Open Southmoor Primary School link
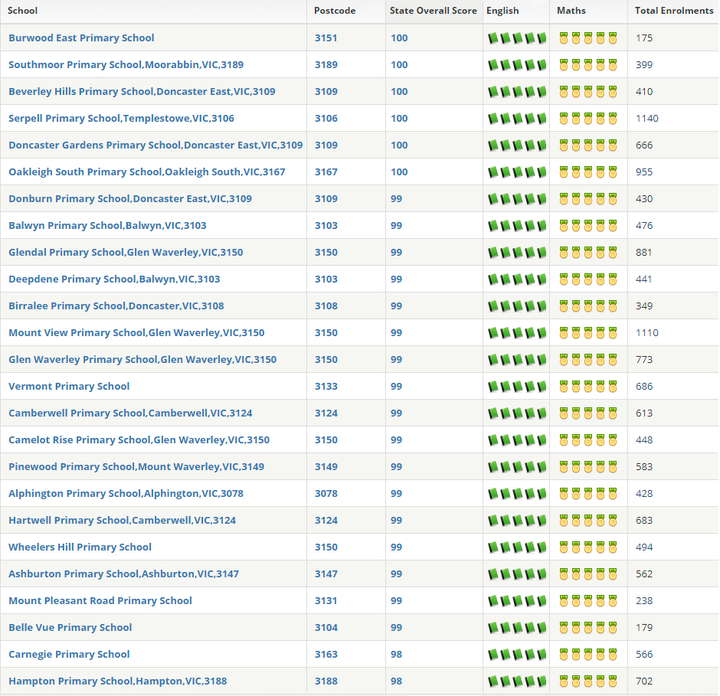The height and width of the screenshot is (696, 720). coord(126,65)
